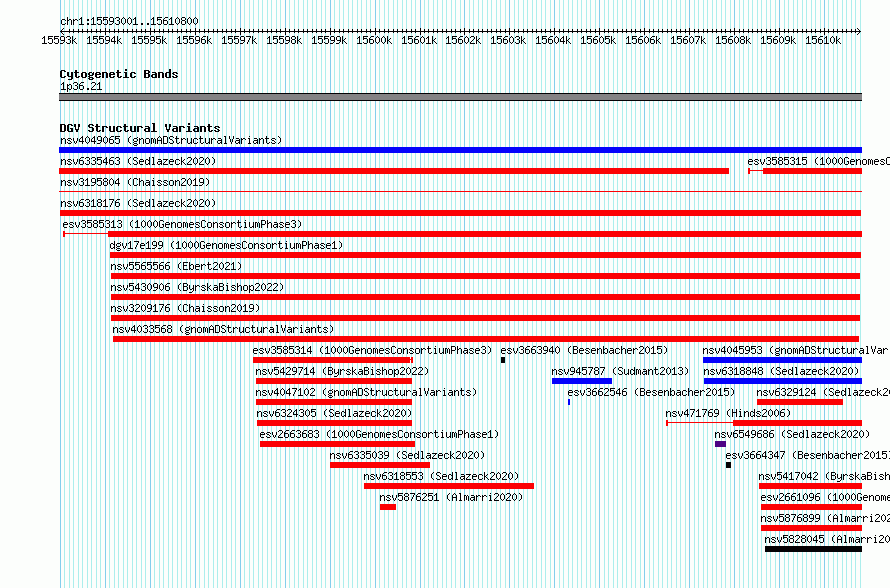Open variant nsv6329124 label
Screen dimensions: 890x588
click(823, 392)
